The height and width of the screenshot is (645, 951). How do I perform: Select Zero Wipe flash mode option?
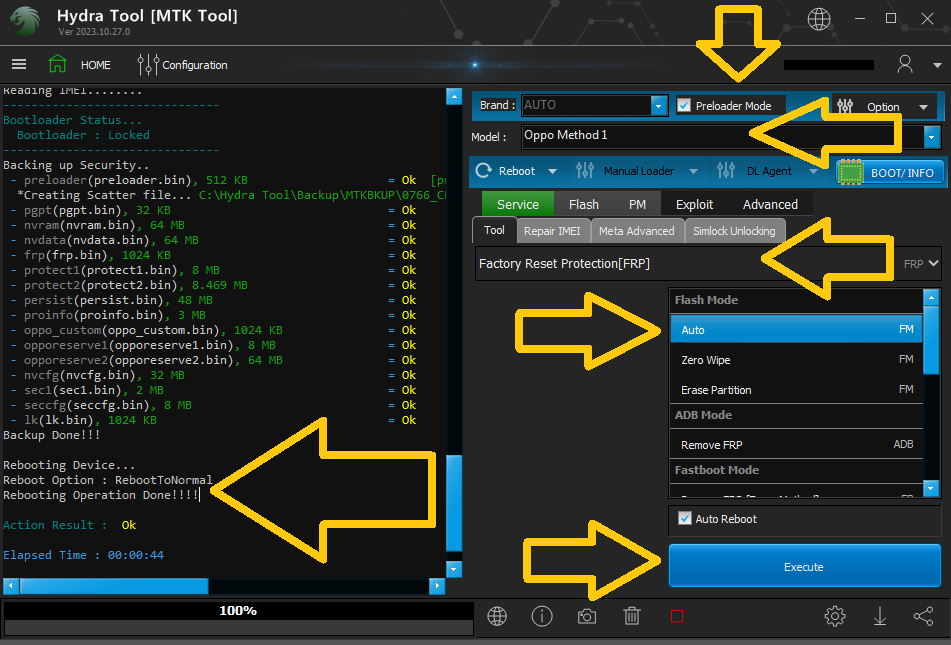(x=796, y=360)
